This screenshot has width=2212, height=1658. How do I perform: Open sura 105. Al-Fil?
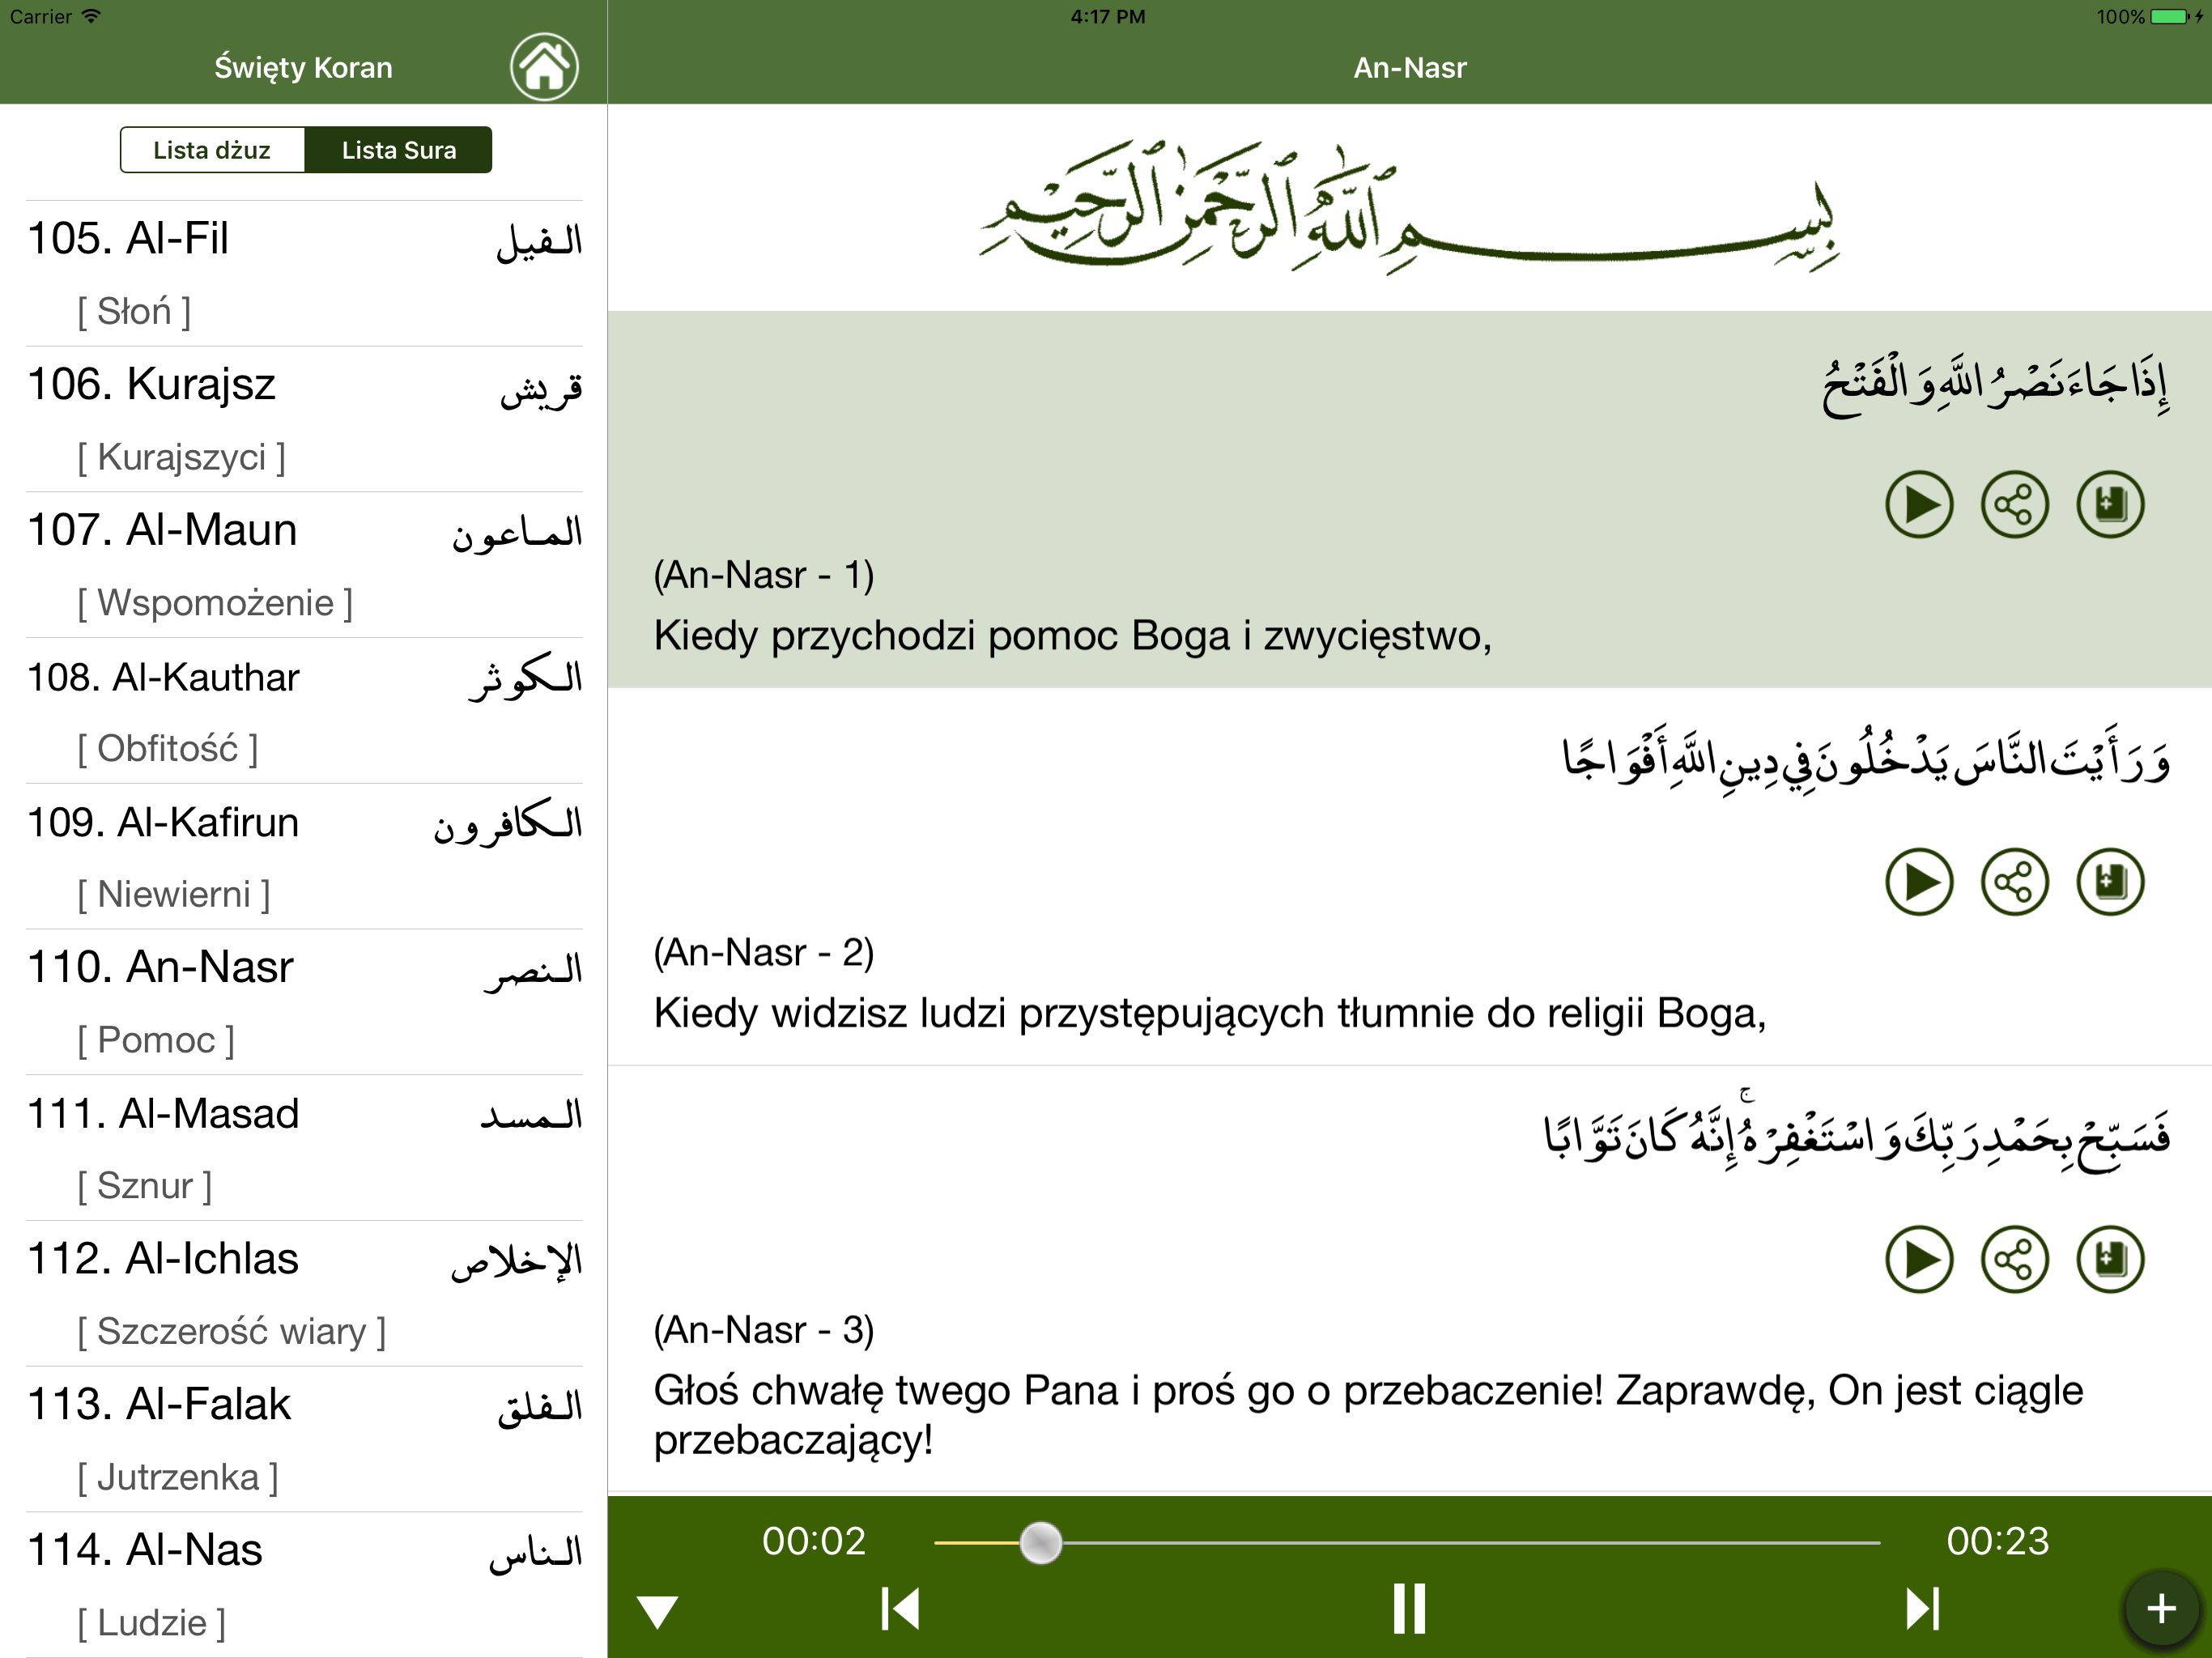pos(303,272)
